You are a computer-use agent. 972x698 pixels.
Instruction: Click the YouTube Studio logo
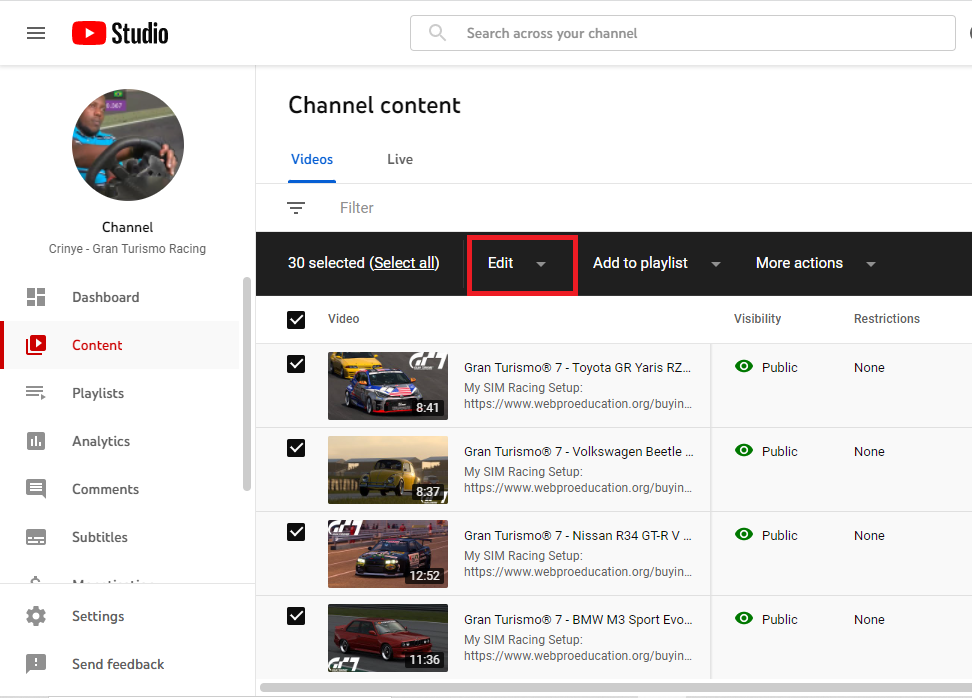click(x=120, y=33)
